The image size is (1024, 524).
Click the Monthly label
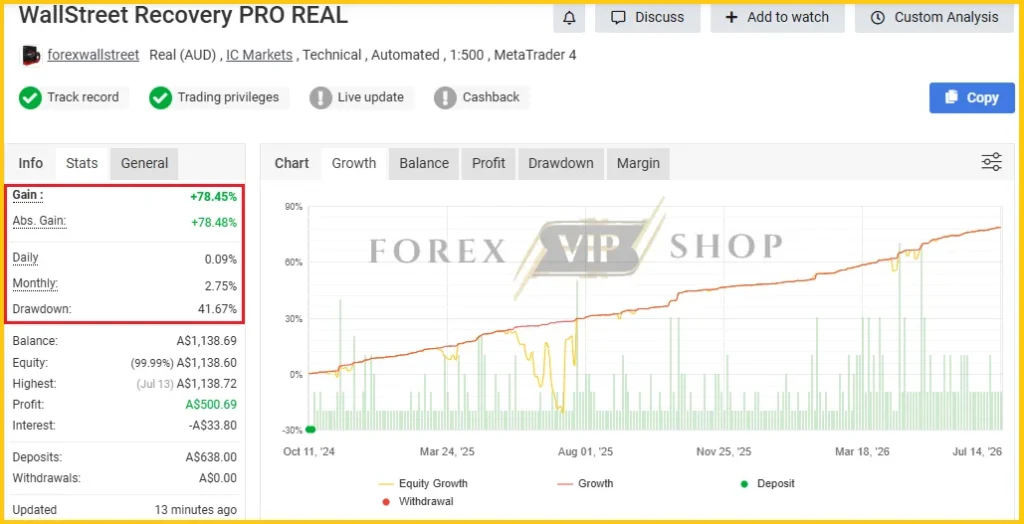[x=35, y=284]
